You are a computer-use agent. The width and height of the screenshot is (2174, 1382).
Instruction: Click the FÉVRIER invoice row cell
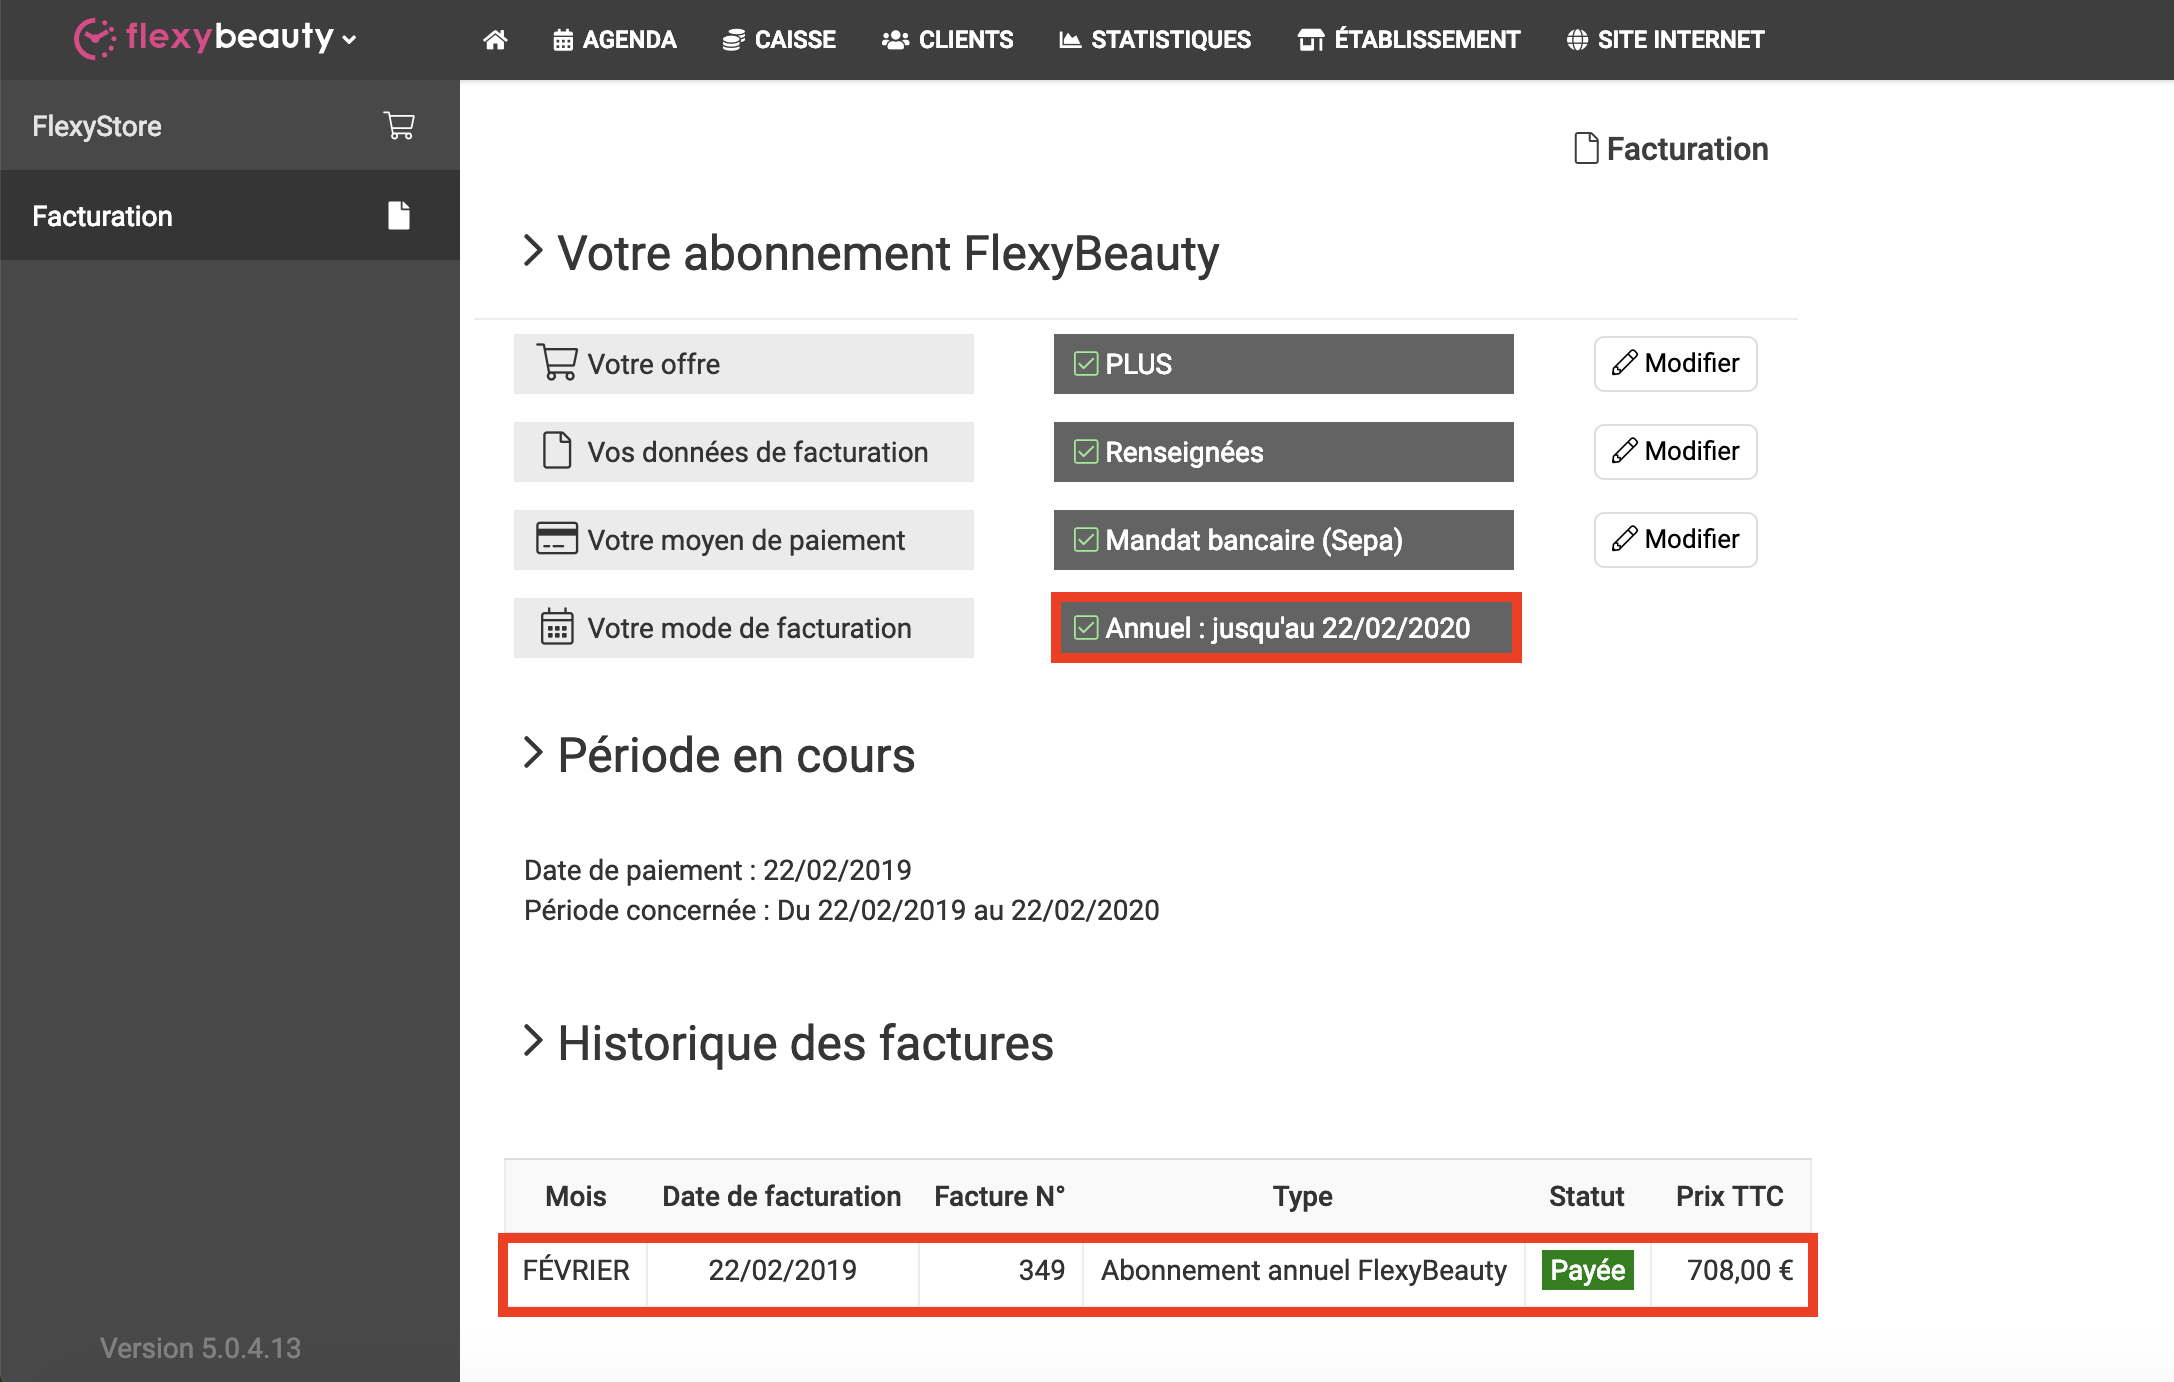tap(576, 1270)
